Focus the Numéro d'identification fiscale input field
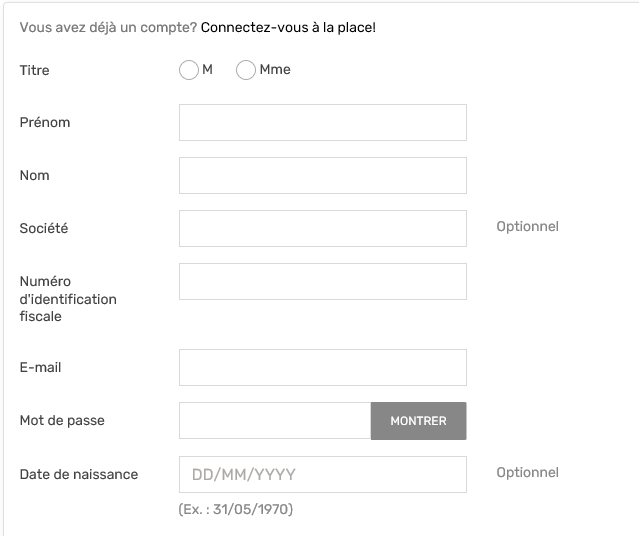The height and width of the screenshot is (536, 639). click(x=322, y=281)
